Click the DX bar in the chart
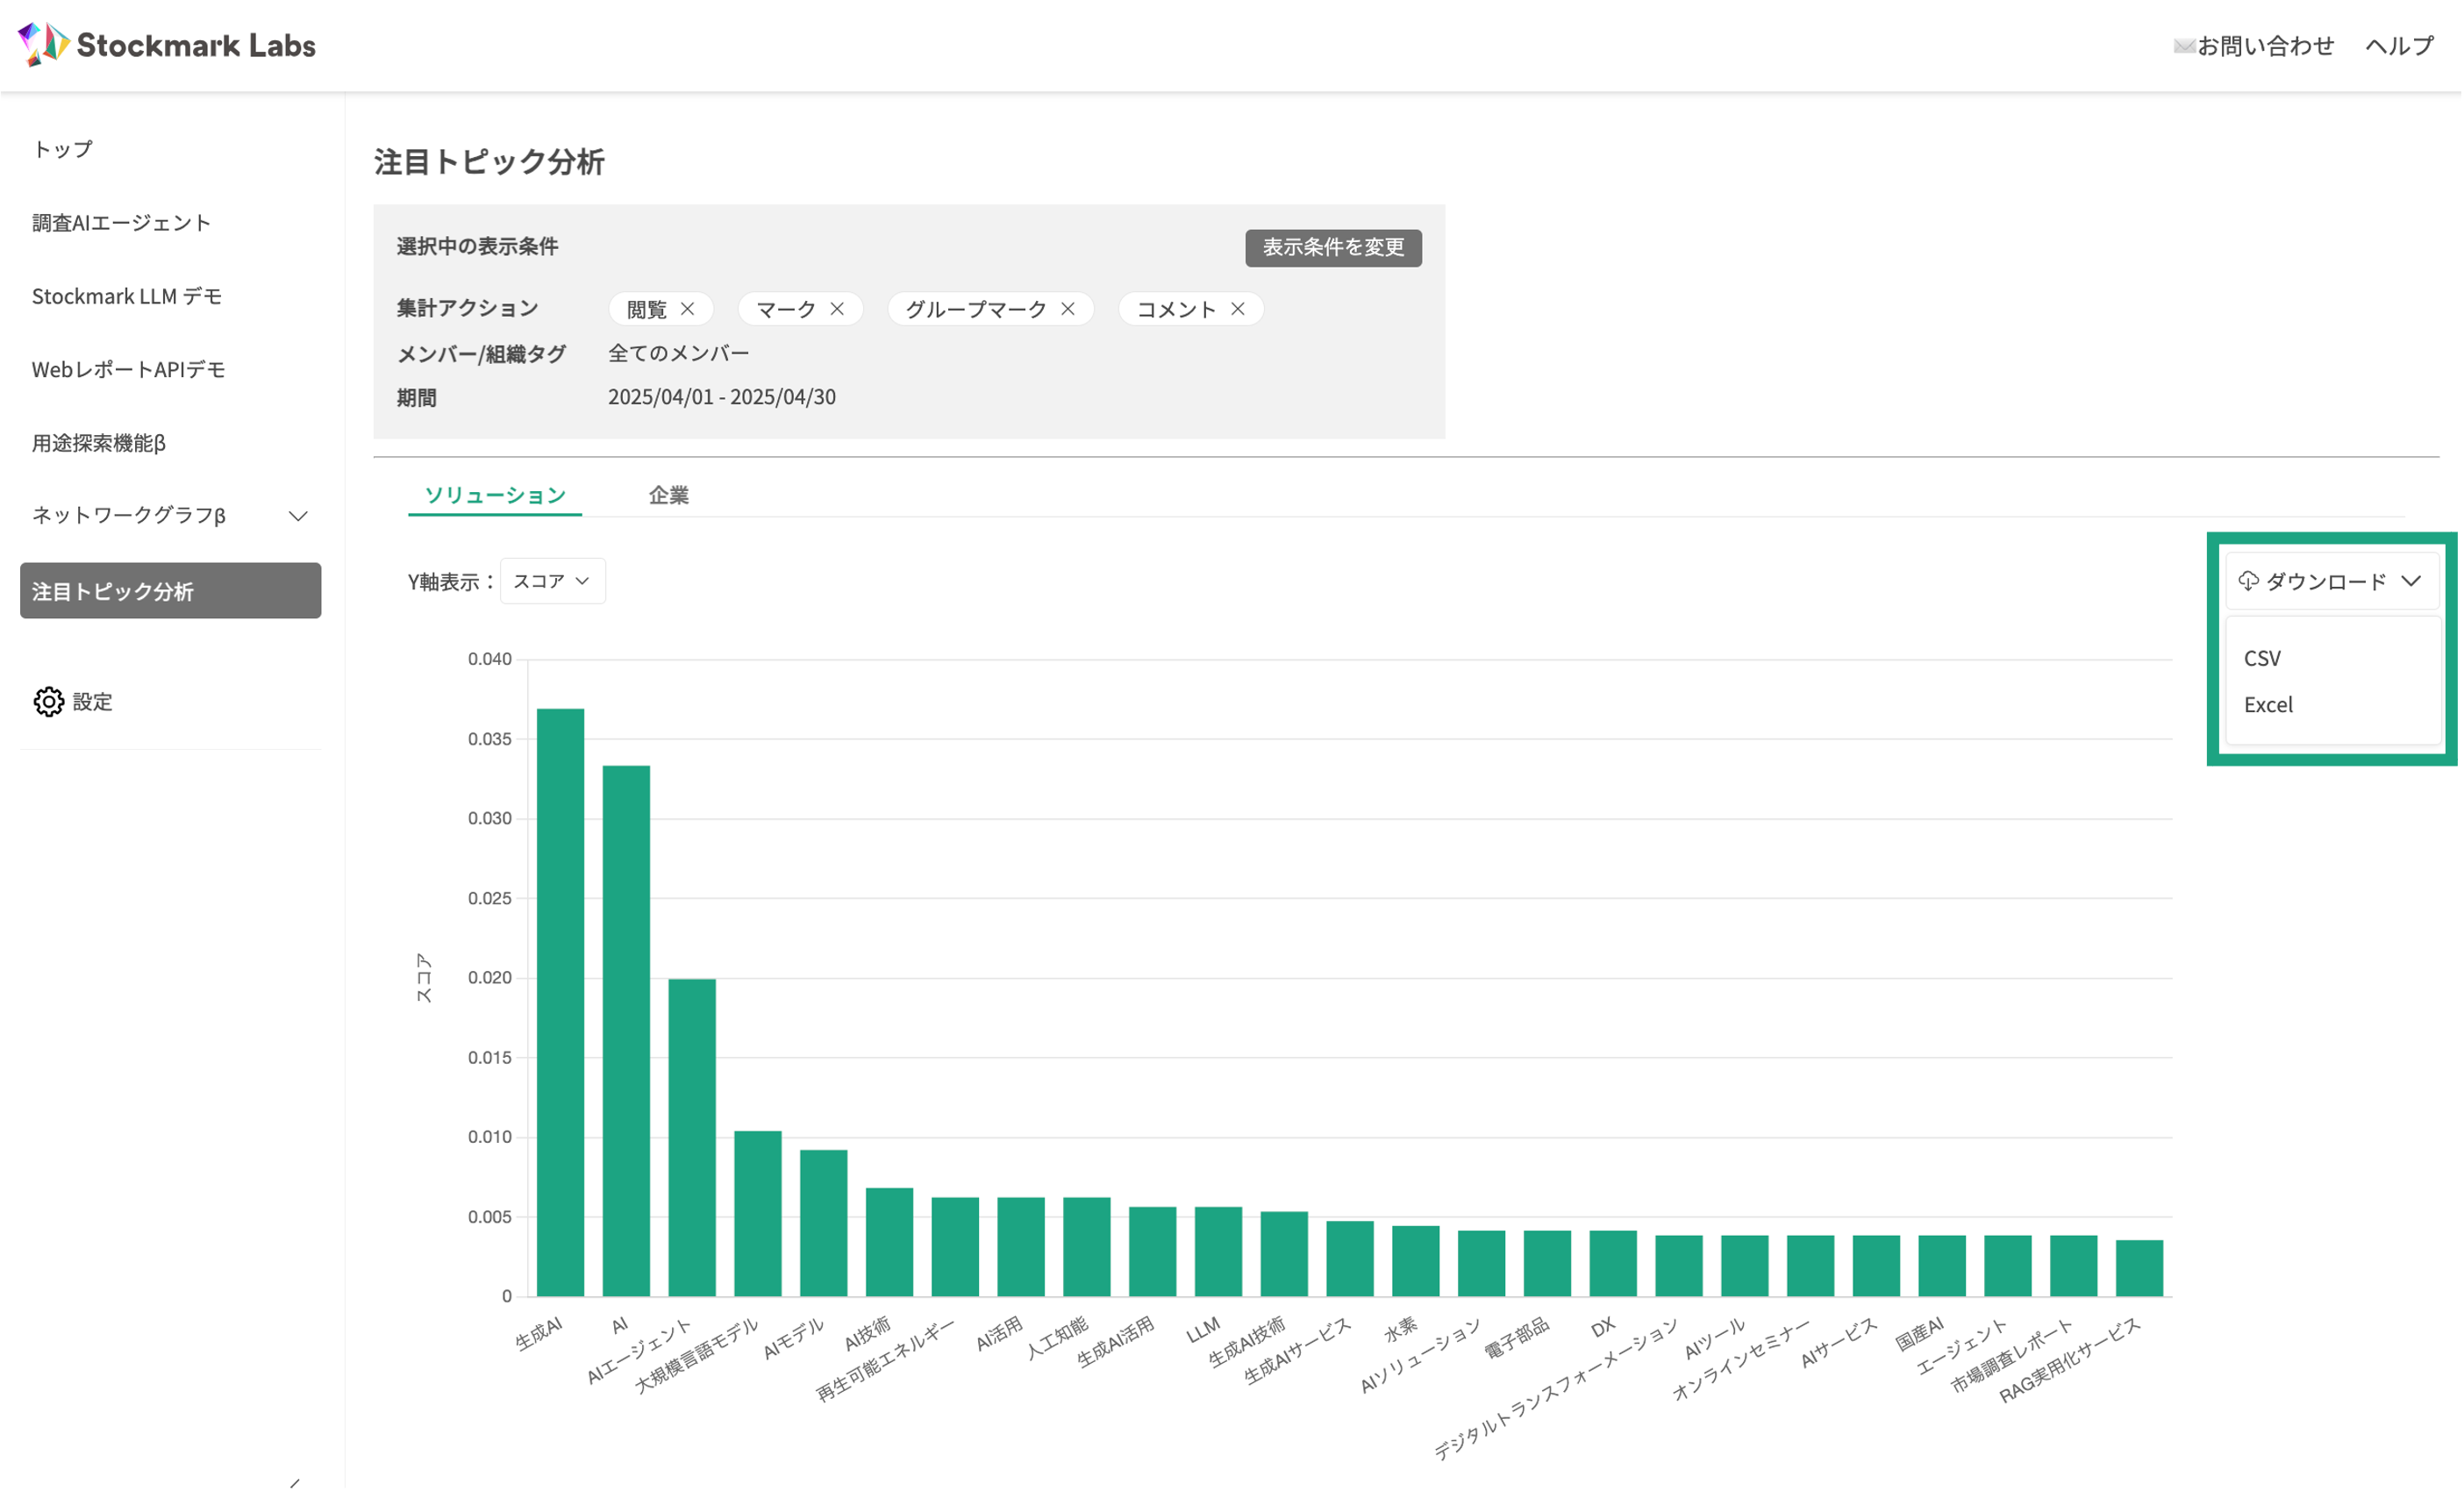 click(x=1615, y=1265)
